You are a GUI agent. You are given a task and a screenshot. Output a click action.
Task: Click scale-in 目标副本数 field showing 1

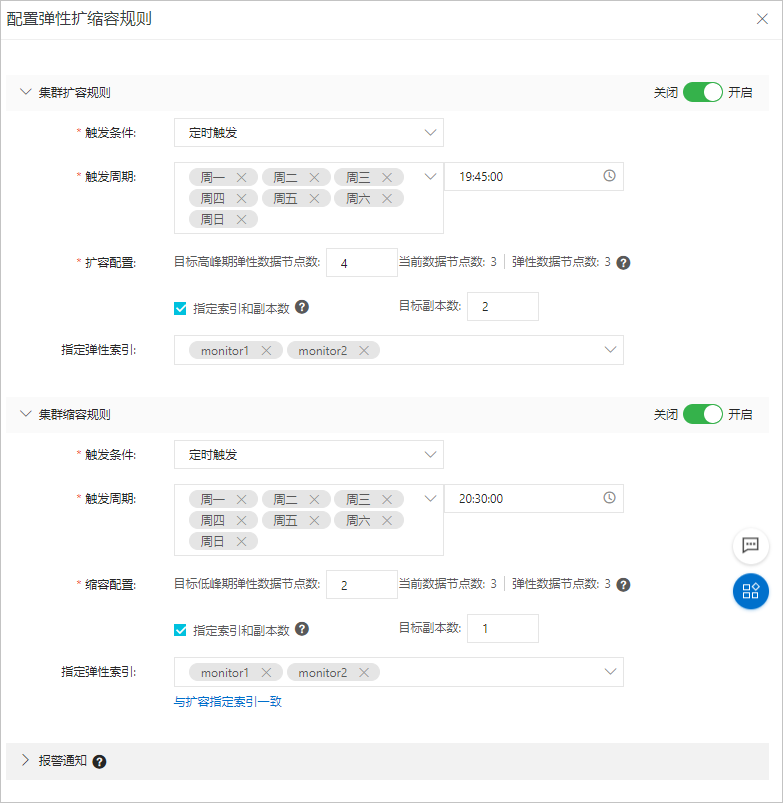pyautogui.click(x=503, y=628)
